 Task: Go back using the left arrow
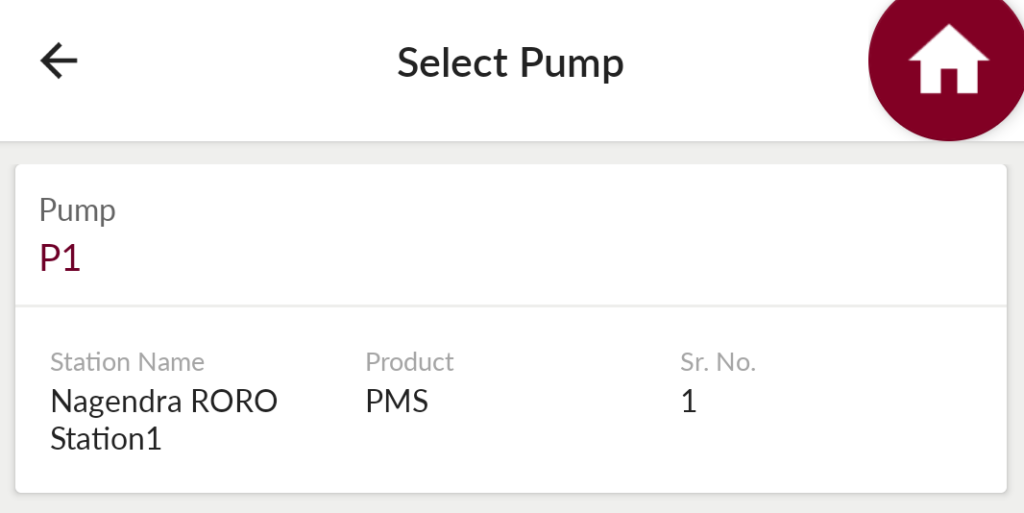(x=59, y=61)
